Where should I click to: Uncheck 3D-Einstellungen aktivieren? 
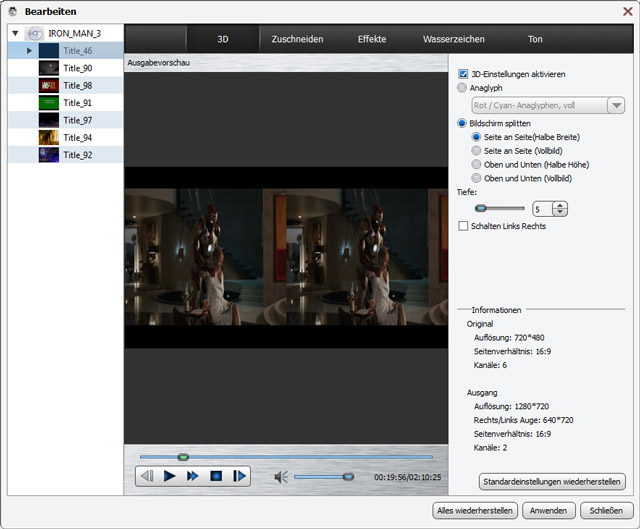pos(463,74)
